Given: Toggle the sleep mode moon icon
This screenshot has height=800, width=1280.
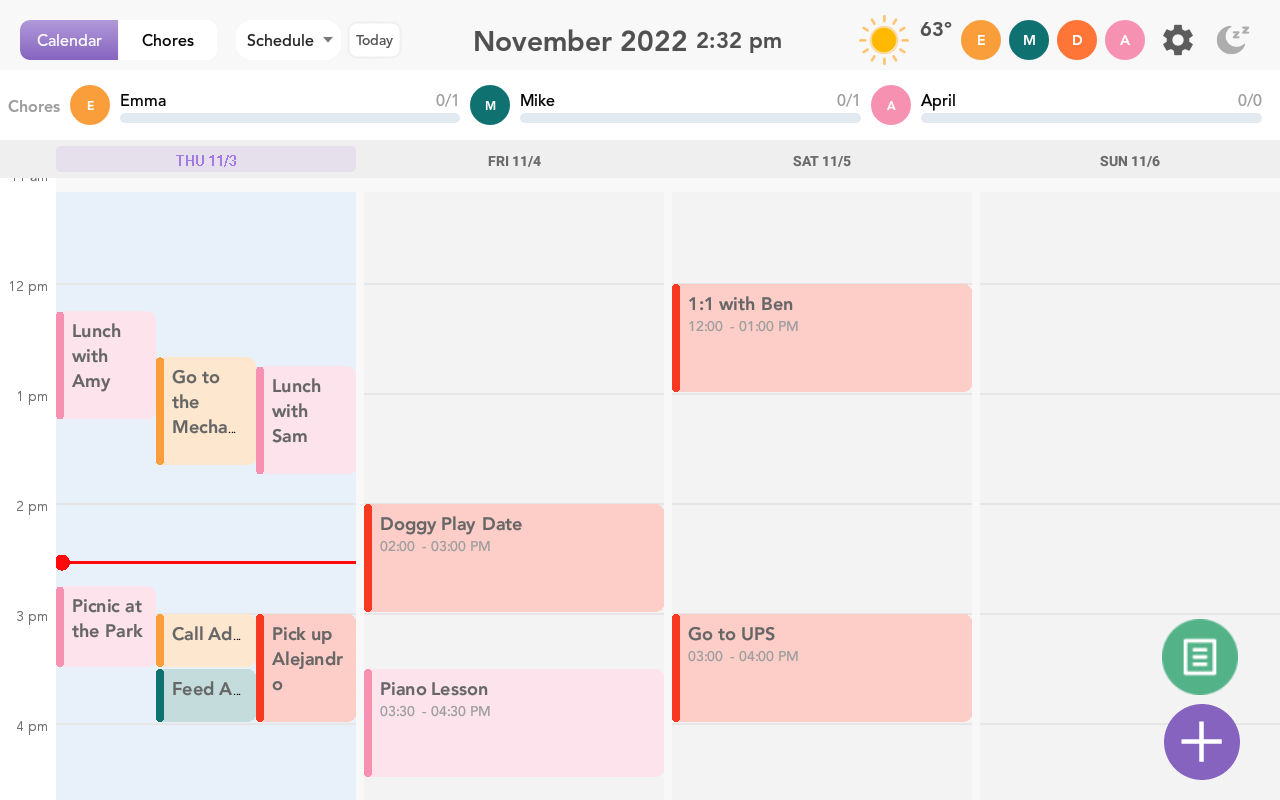Looking at the screenshot, I should click(1232, 40).
